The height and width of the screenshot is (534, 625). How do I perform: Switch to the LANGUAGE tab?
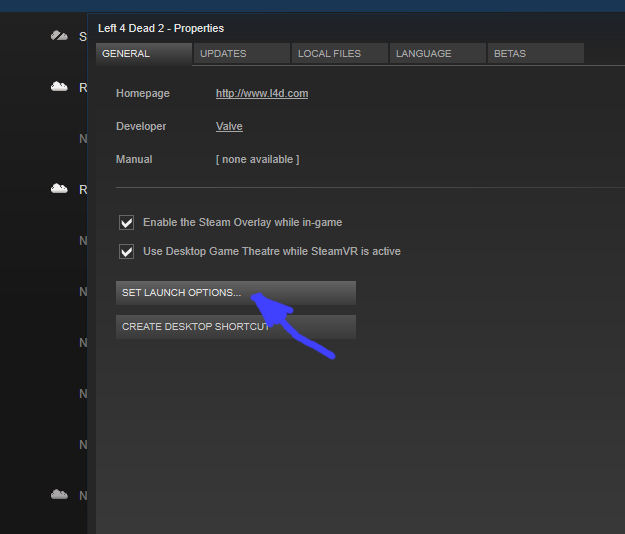(438, 53)
